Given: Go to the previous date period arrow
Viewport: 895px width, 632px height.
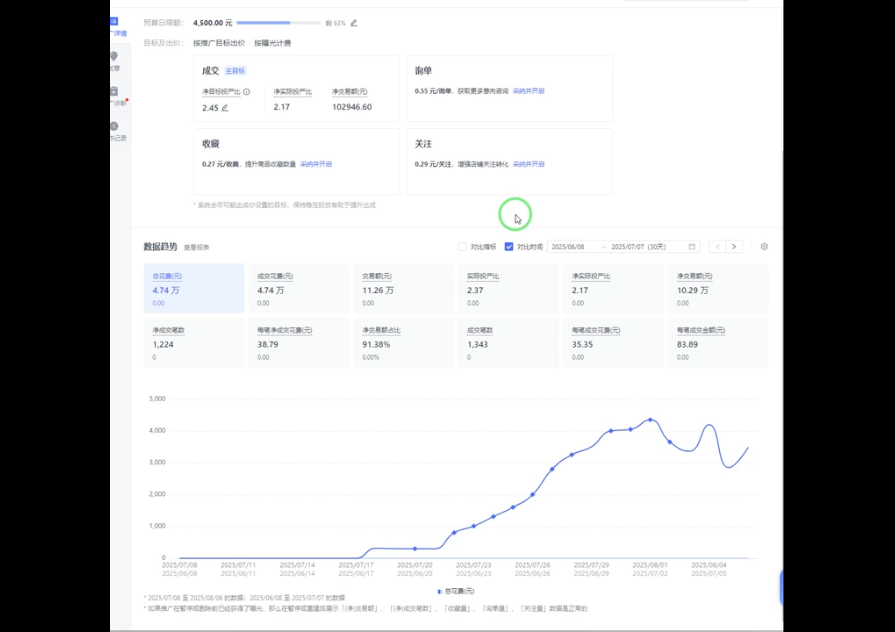Looking at the screenshot, I should (717, 246).
